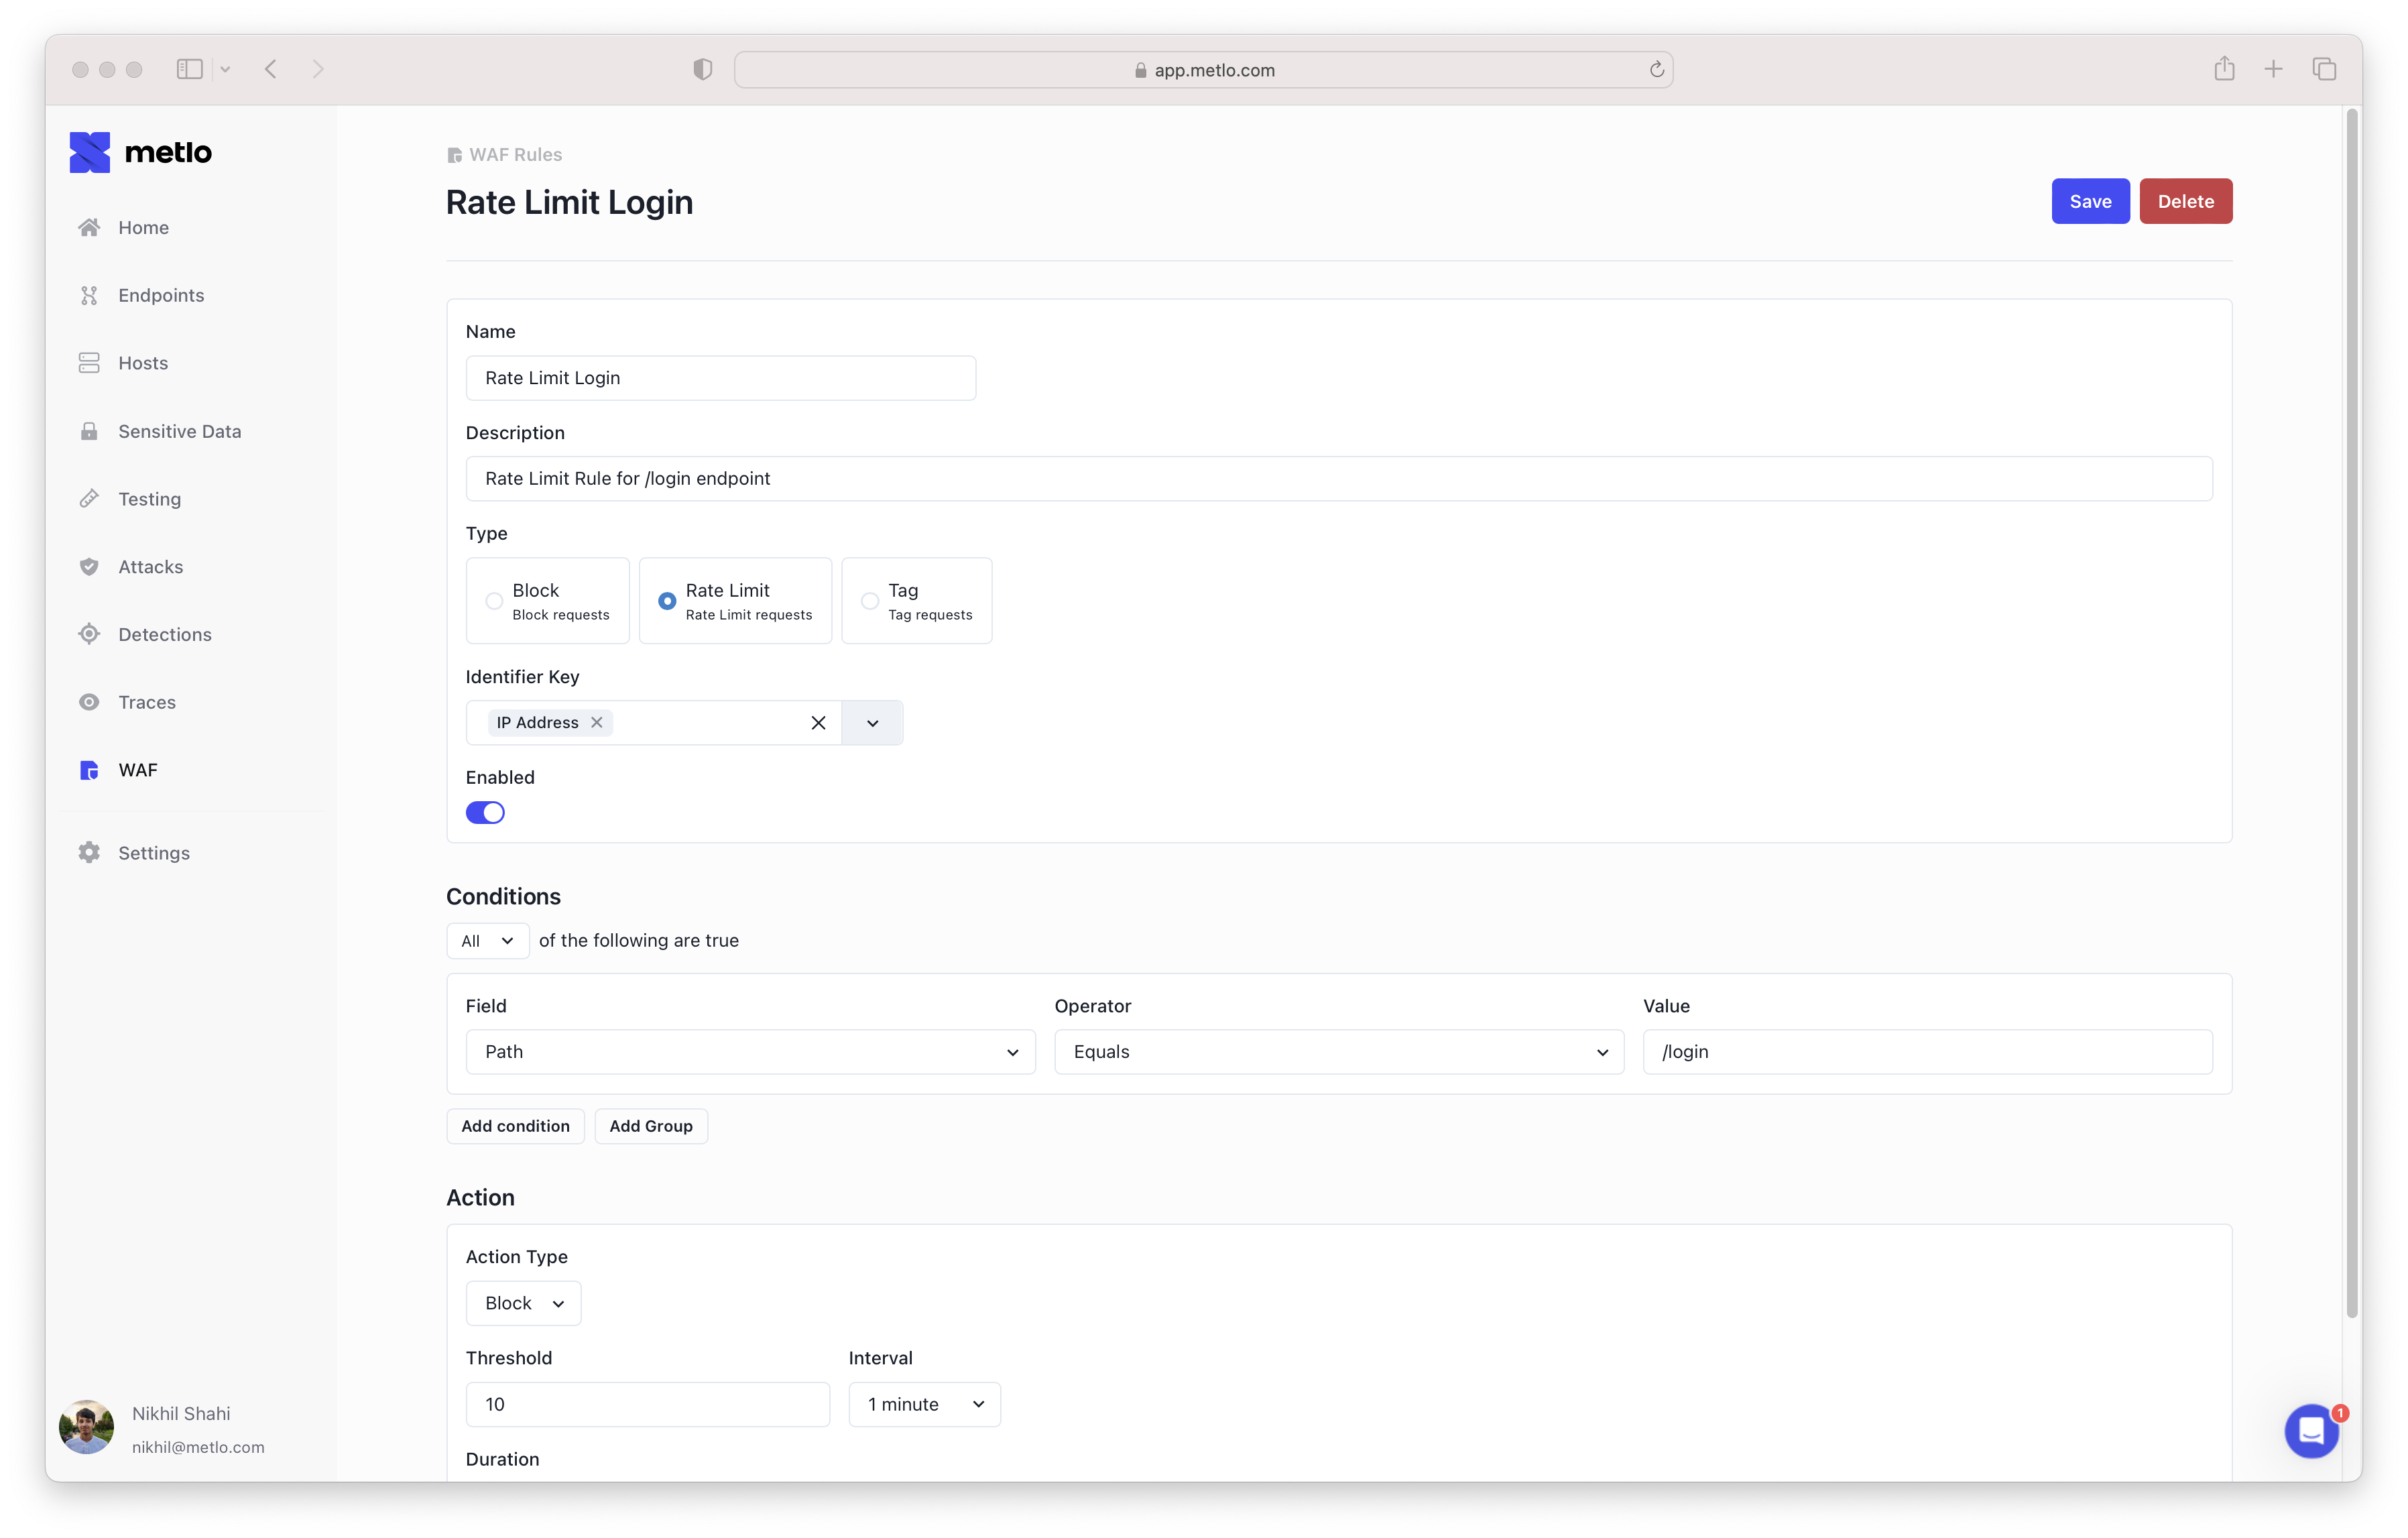This screenshot has width=2408, height=1538.
Task: Click the Attacks shield icon
Action: 89,567
